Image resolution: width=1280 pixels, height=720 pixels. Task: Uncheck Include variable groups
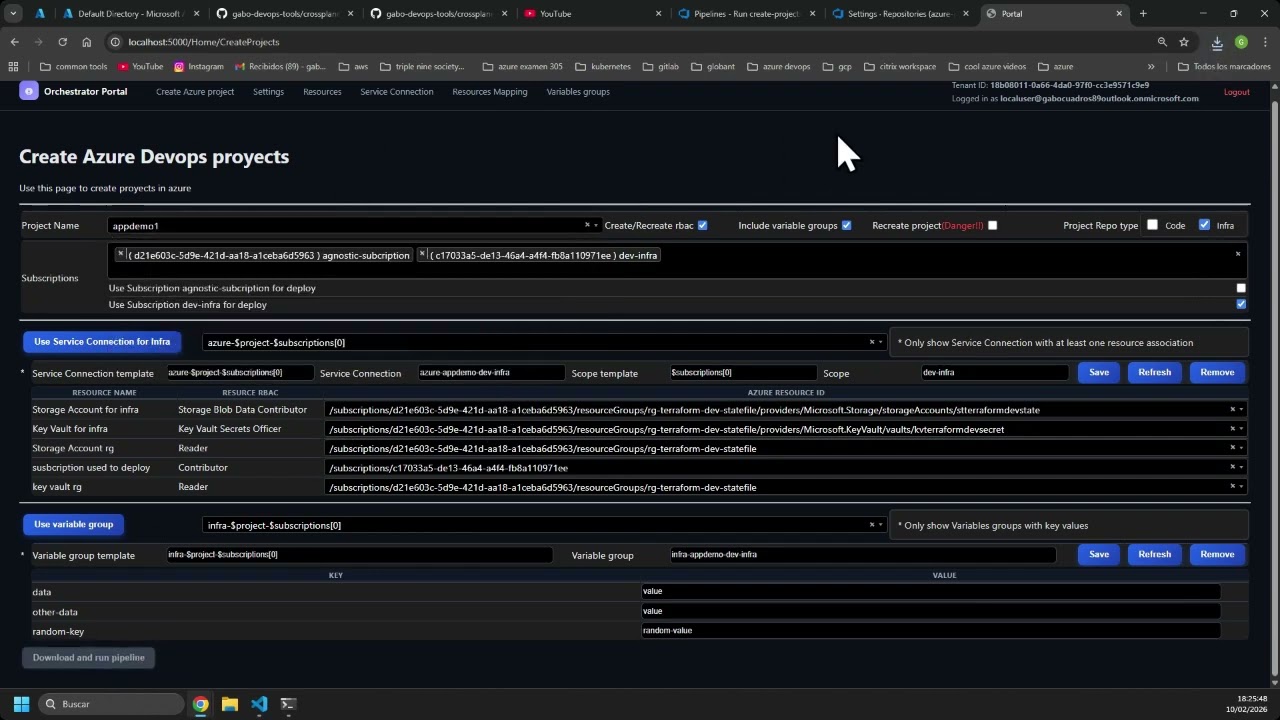pyautogui.click(x=846, y=225)
